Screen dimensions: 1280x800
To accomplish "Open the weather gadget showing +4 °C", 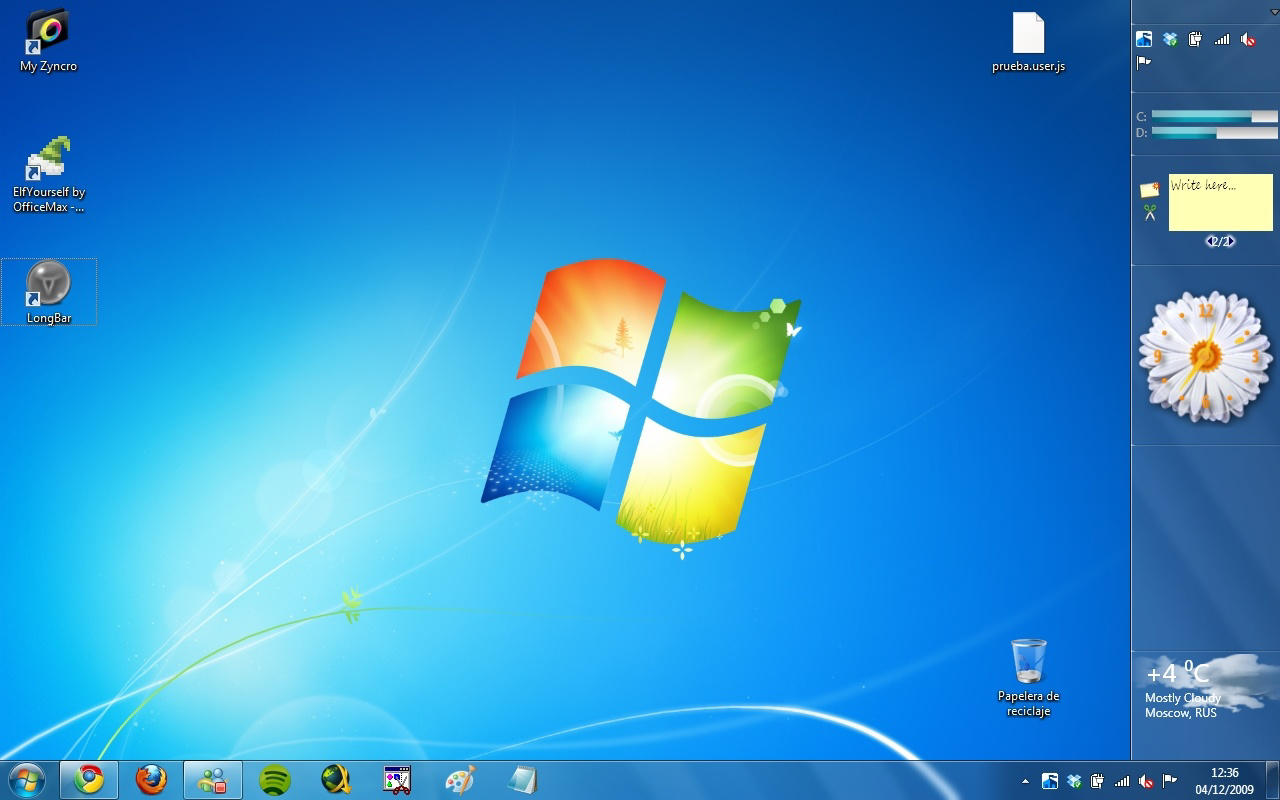I will pyautogui.click(x=1205, y=688).
